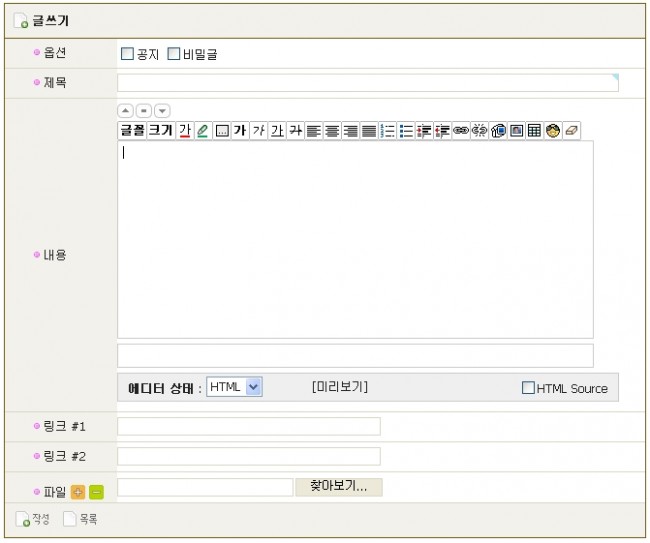
Task: Click inside the 내용 editor body
Action: click(x=355, y=240)
